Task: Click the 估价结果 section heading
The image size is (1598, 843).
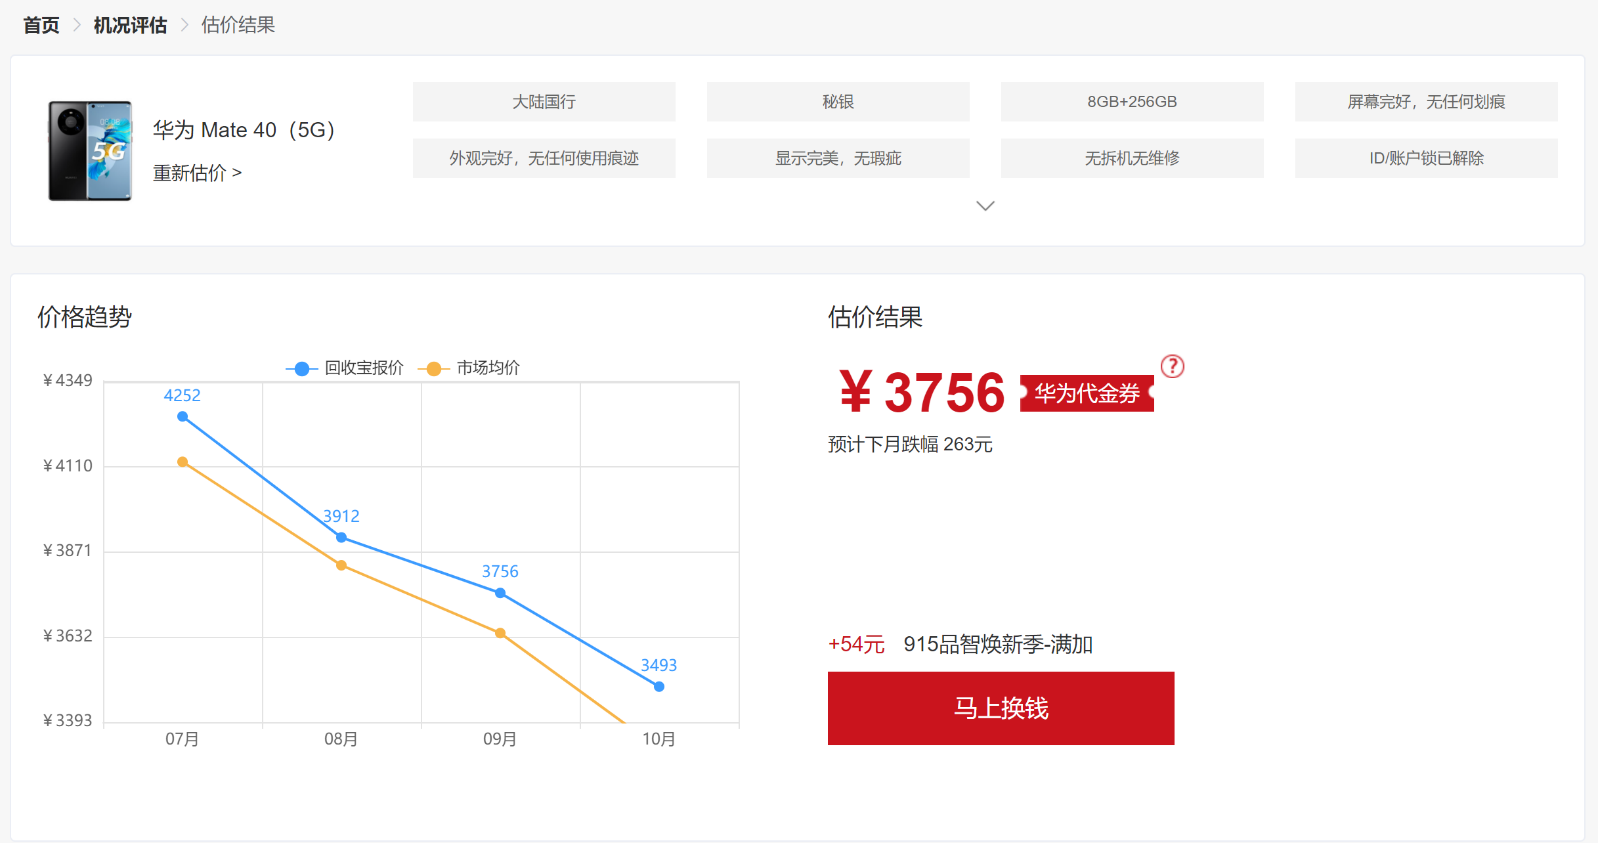Action: tap(875, 317)
